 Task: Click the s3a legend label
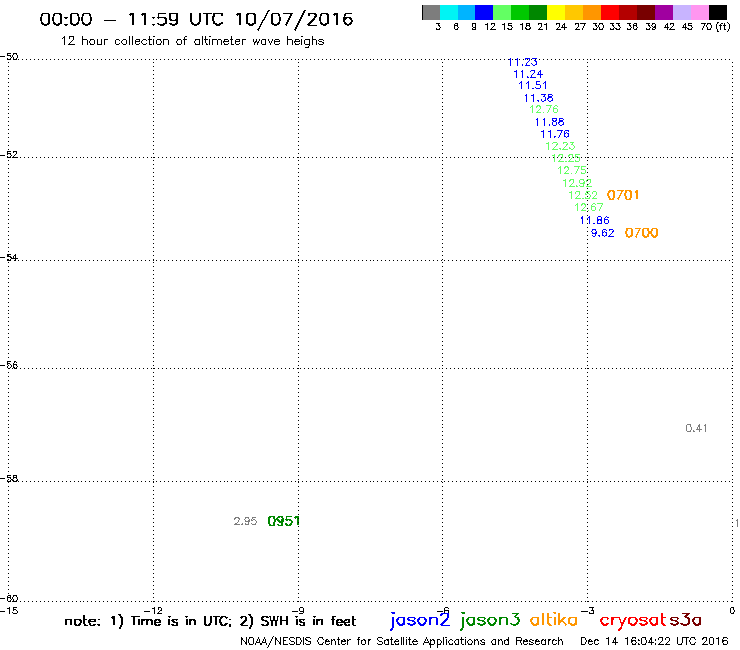[685, 620]
